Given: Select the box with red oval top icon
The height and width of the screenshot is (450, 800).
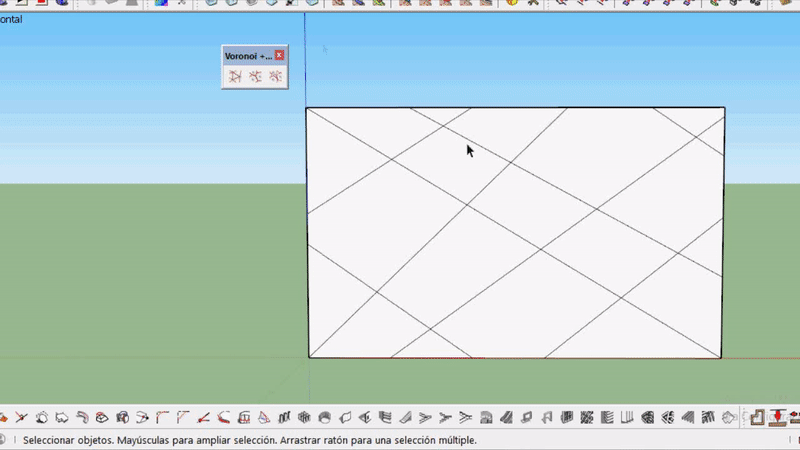Looking at the screenshot, I should click(102, 418).
